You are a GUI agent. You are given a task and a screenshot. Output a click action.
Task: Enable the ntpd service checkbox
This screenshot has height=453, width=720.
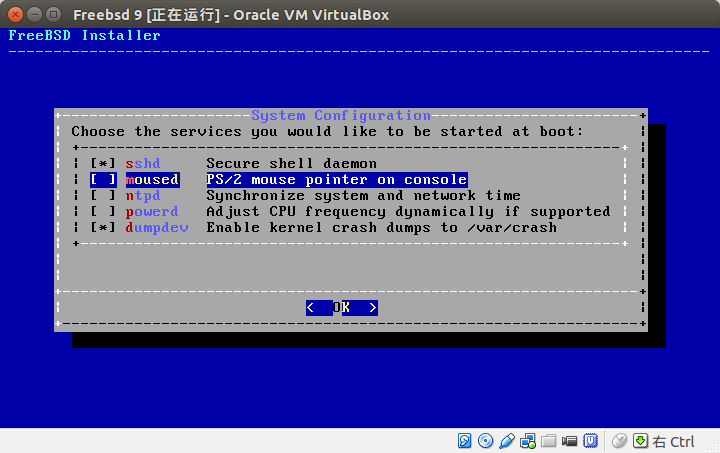point(103,196)
